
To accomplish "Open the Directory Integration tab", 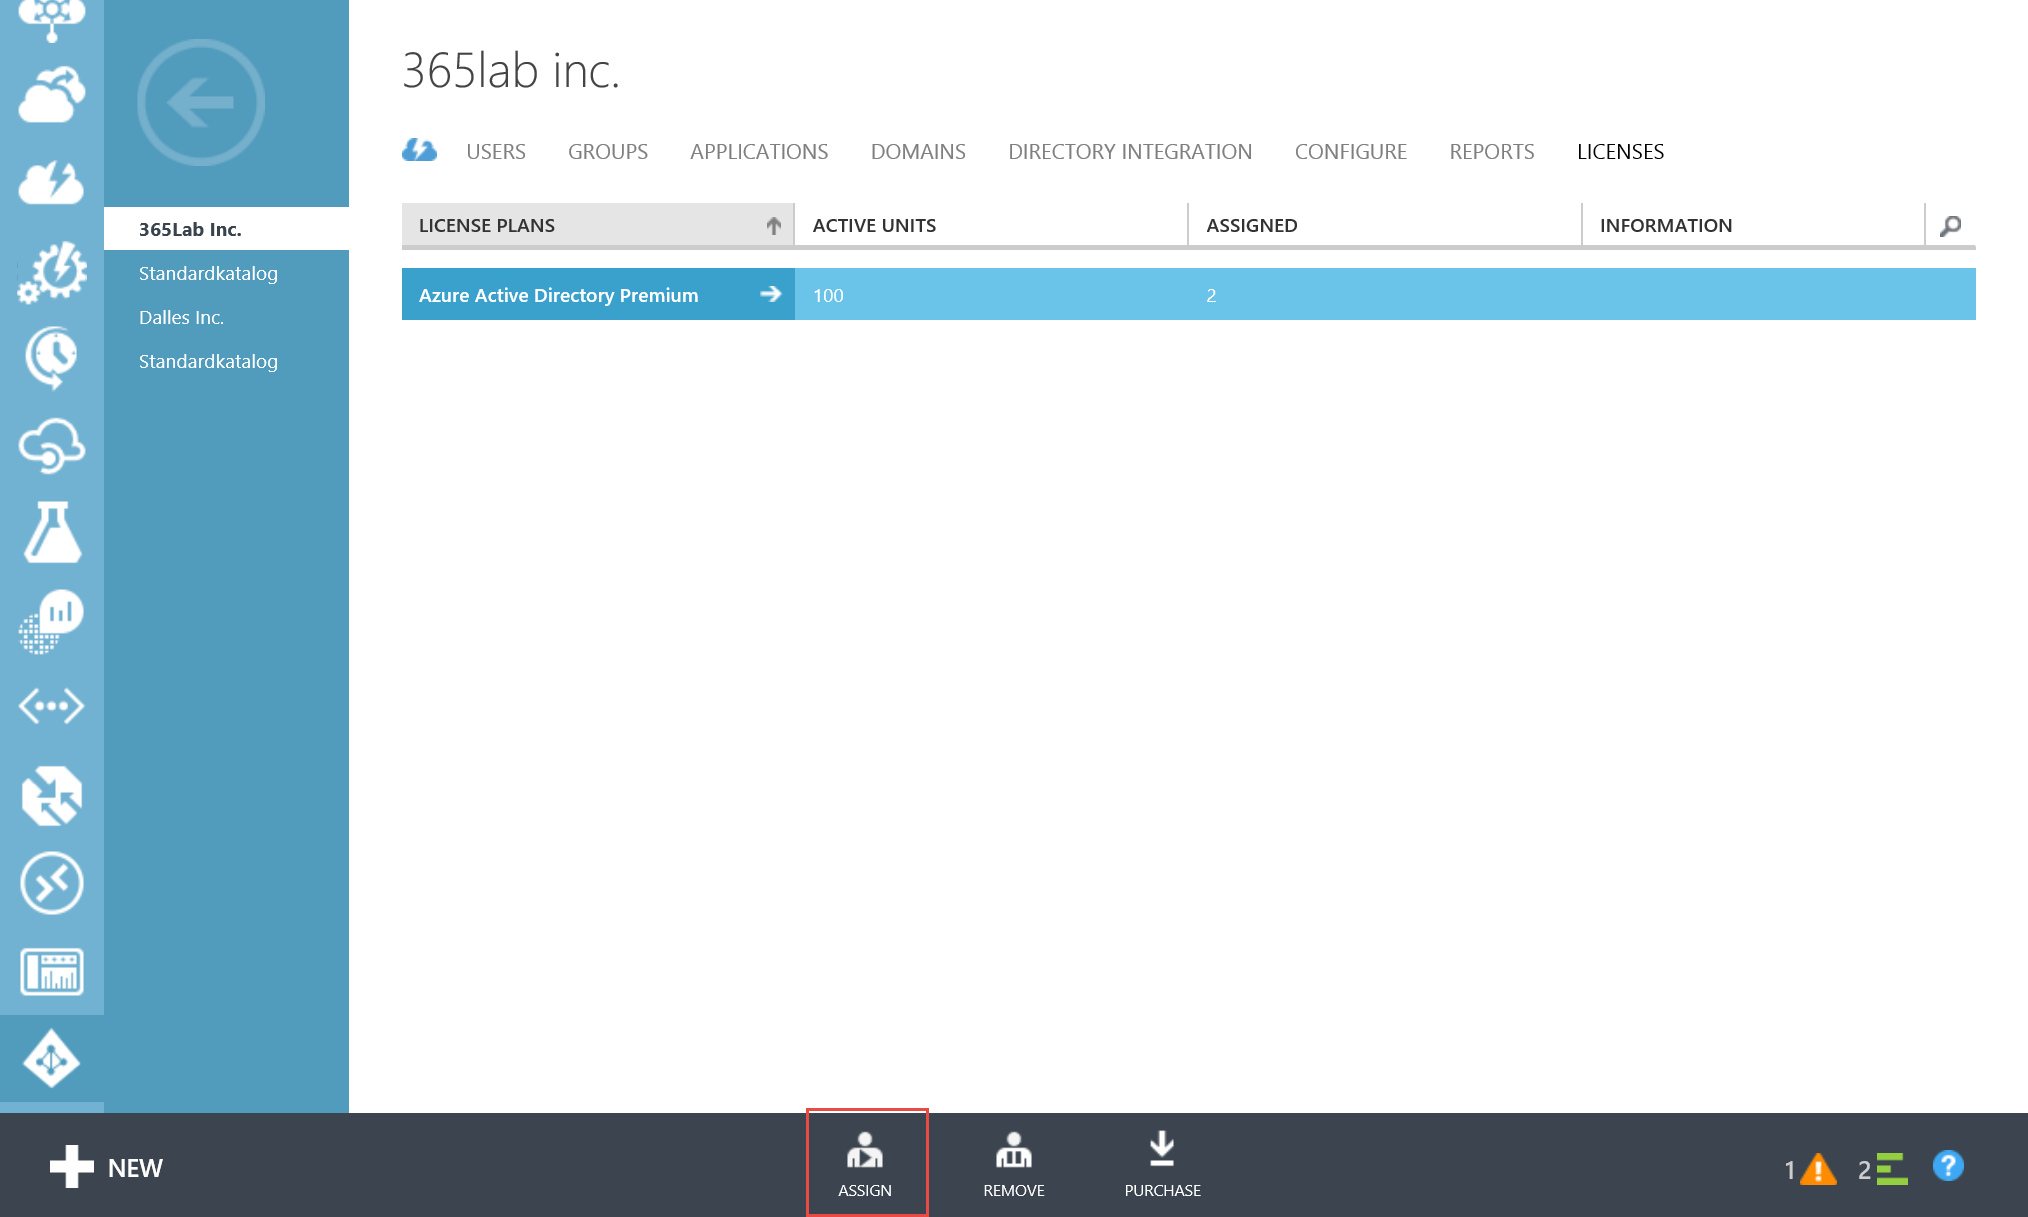I will [x=1129, y=152].
